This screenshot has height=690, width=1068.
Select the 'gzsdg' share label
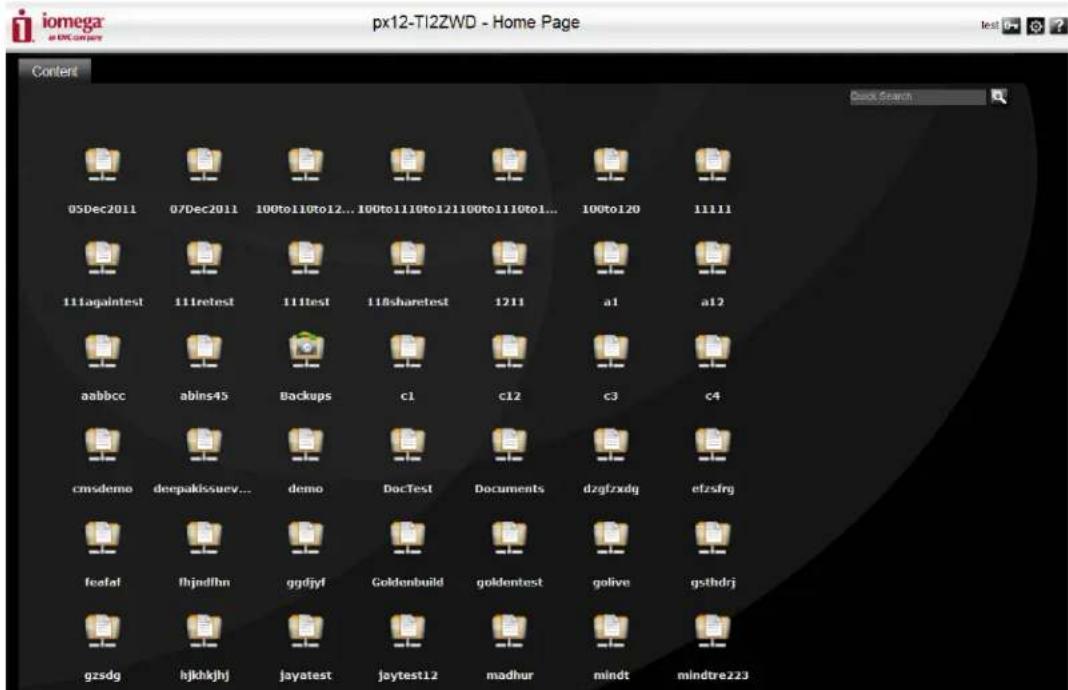pos(102,676)
